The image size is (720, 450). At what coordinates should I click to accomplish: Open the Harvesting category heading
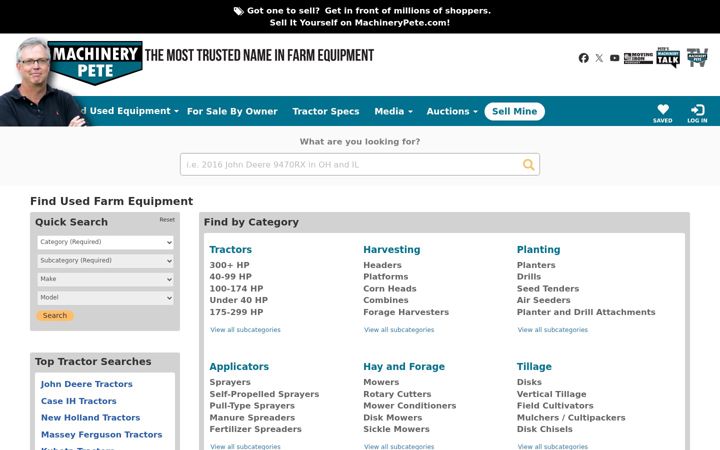(392, 250)
